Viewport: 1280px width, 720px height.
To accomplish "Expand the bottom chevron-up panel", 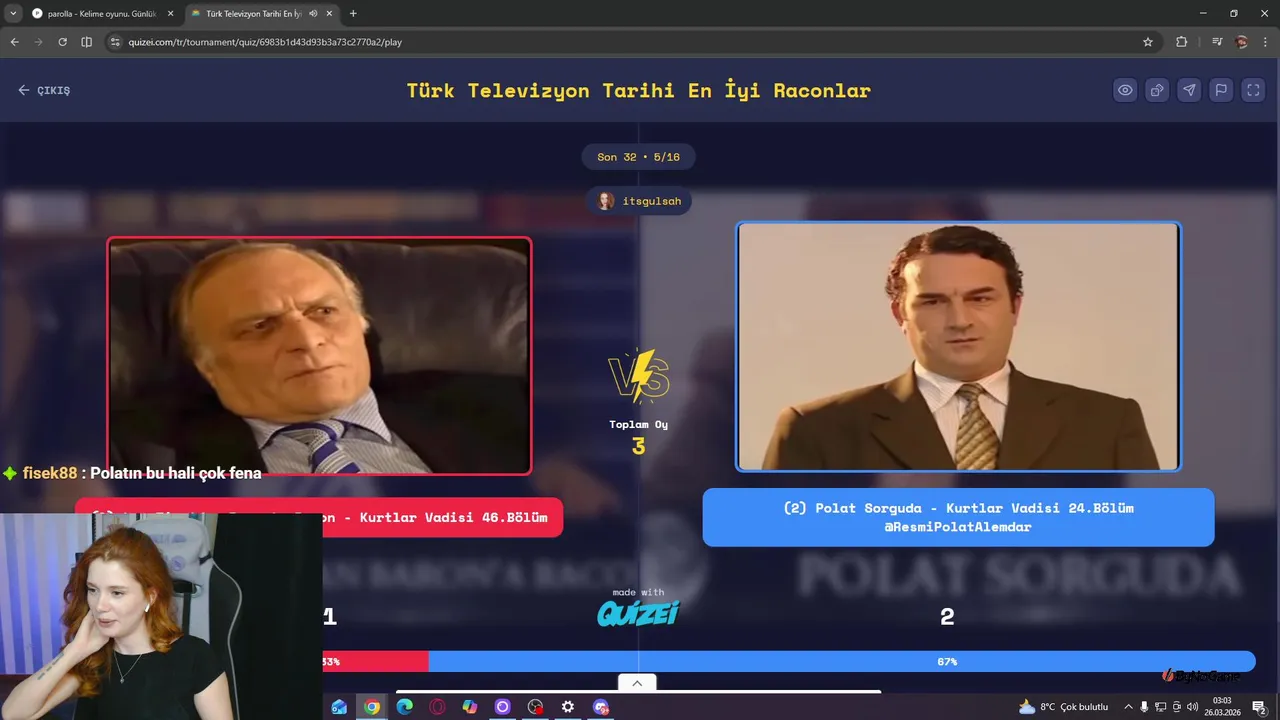I will click(637, 683).
